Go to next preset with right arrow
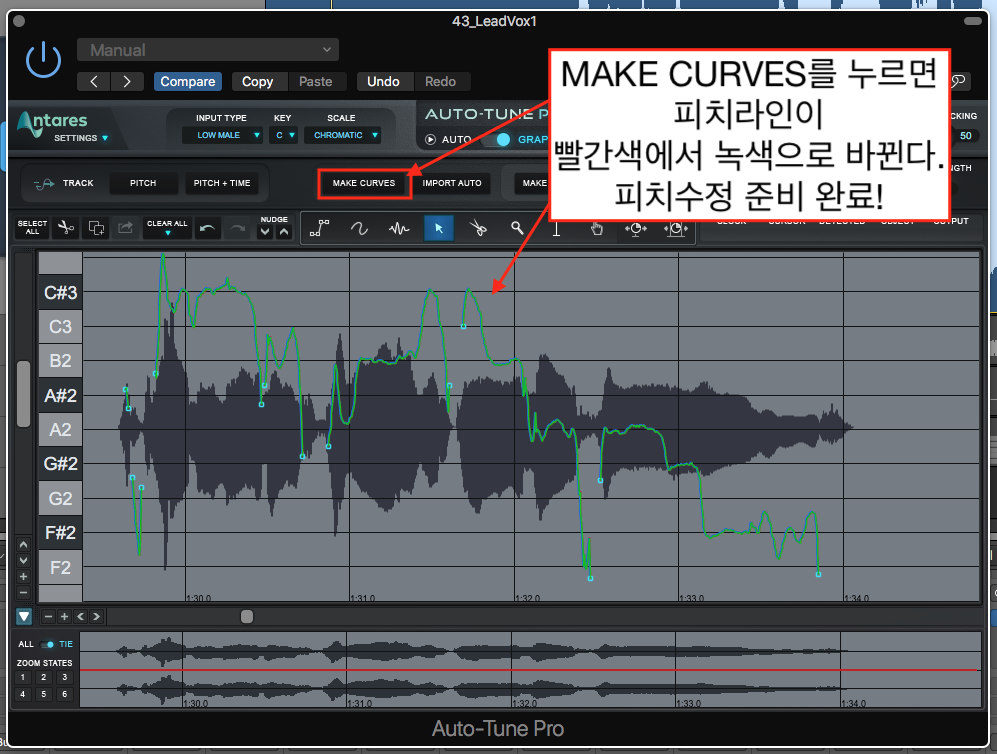This screenshot has height=754, width=997. coord(127,81)
